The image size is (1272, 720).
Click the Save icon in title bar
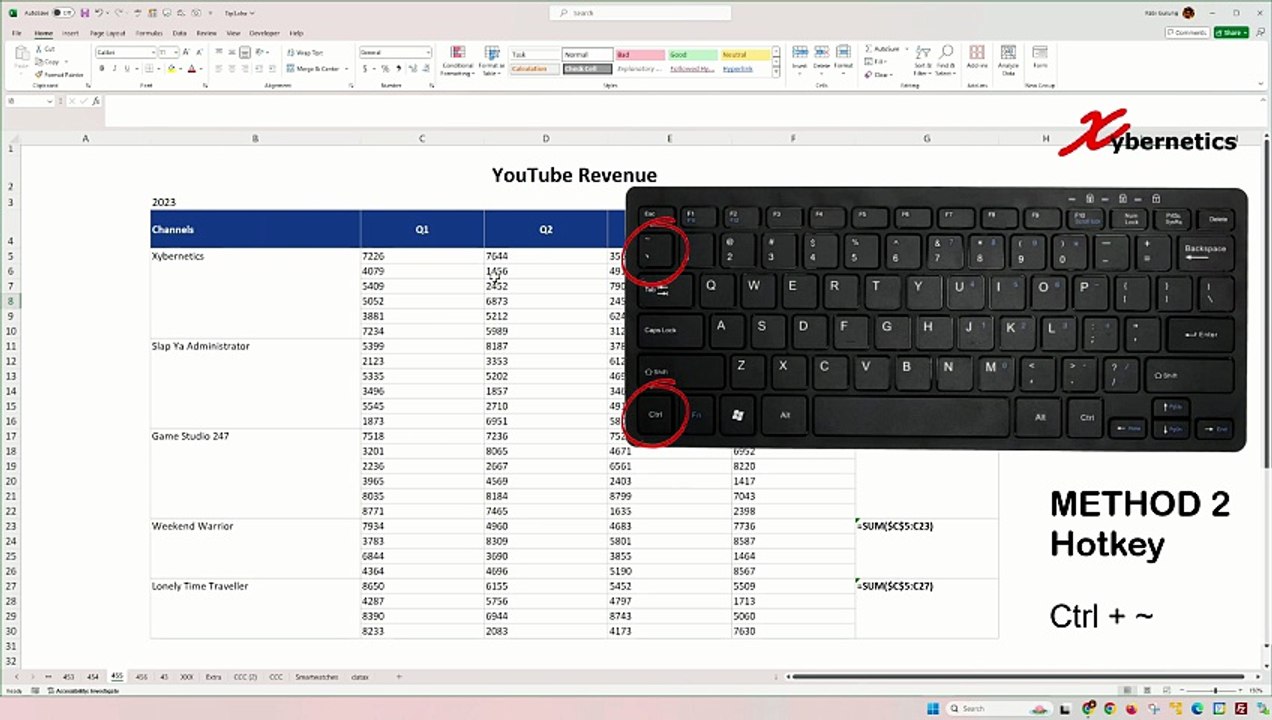(x=85, y=13)
